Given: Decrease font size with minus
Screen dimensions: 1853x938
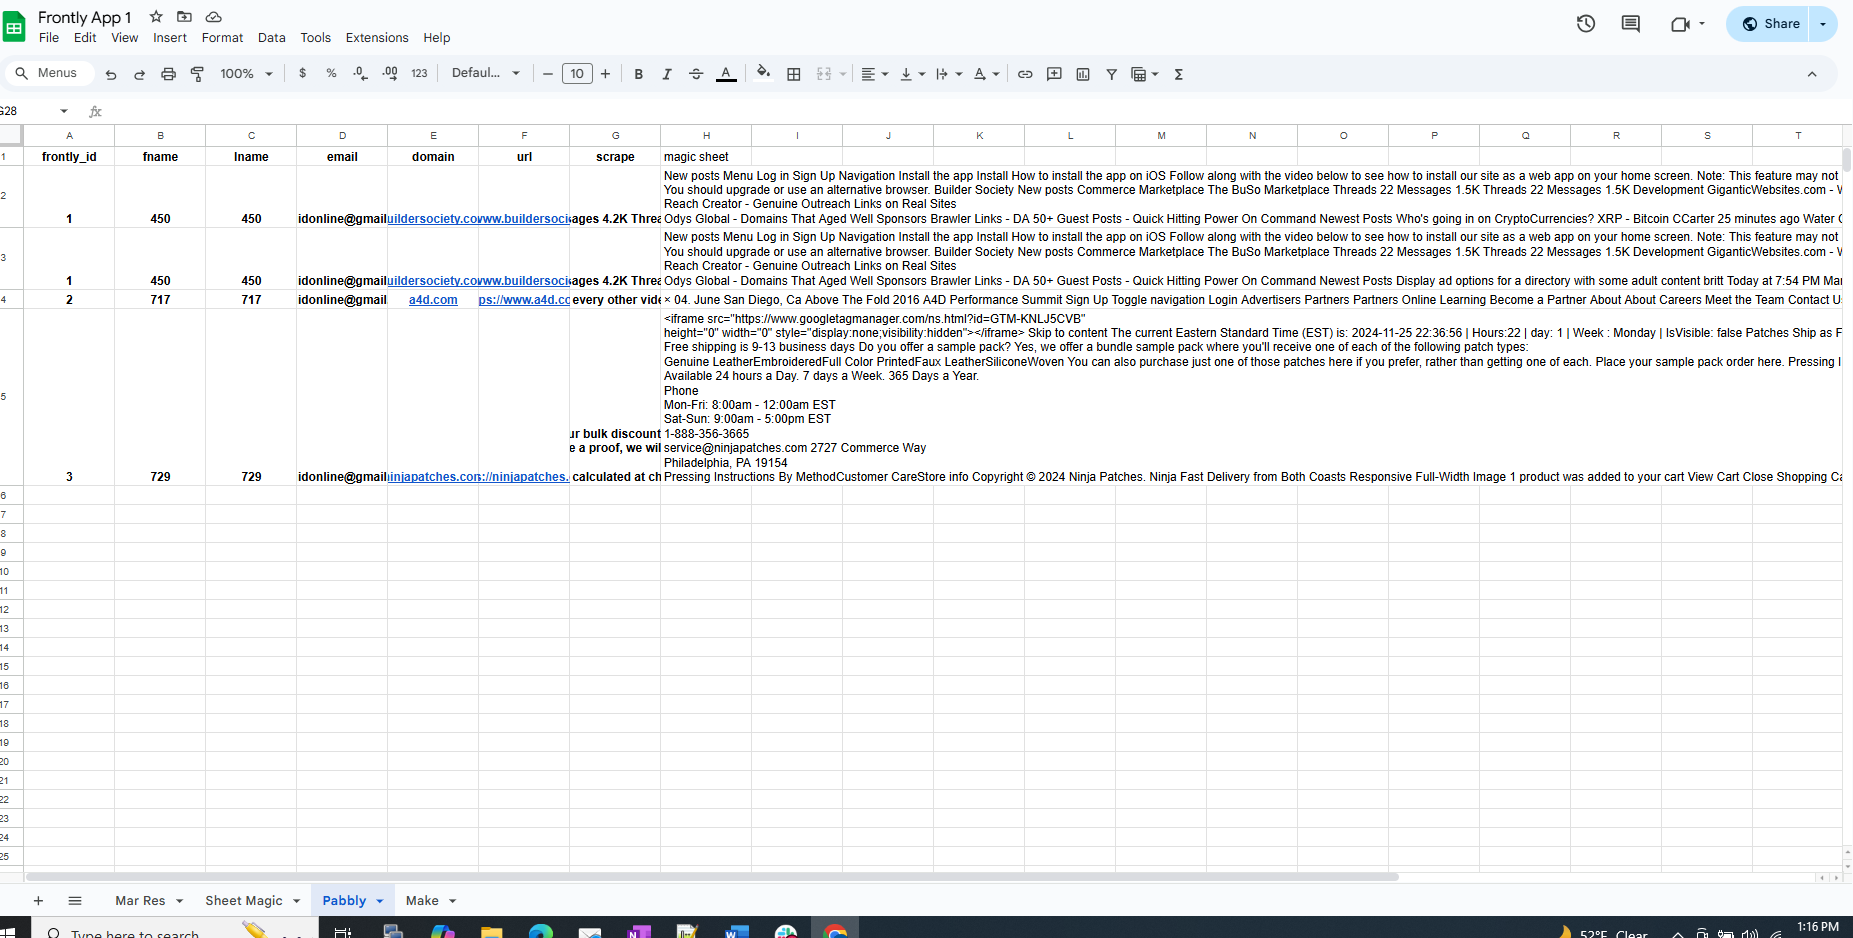Looking at the screenshot, I should tap(548, 74).
